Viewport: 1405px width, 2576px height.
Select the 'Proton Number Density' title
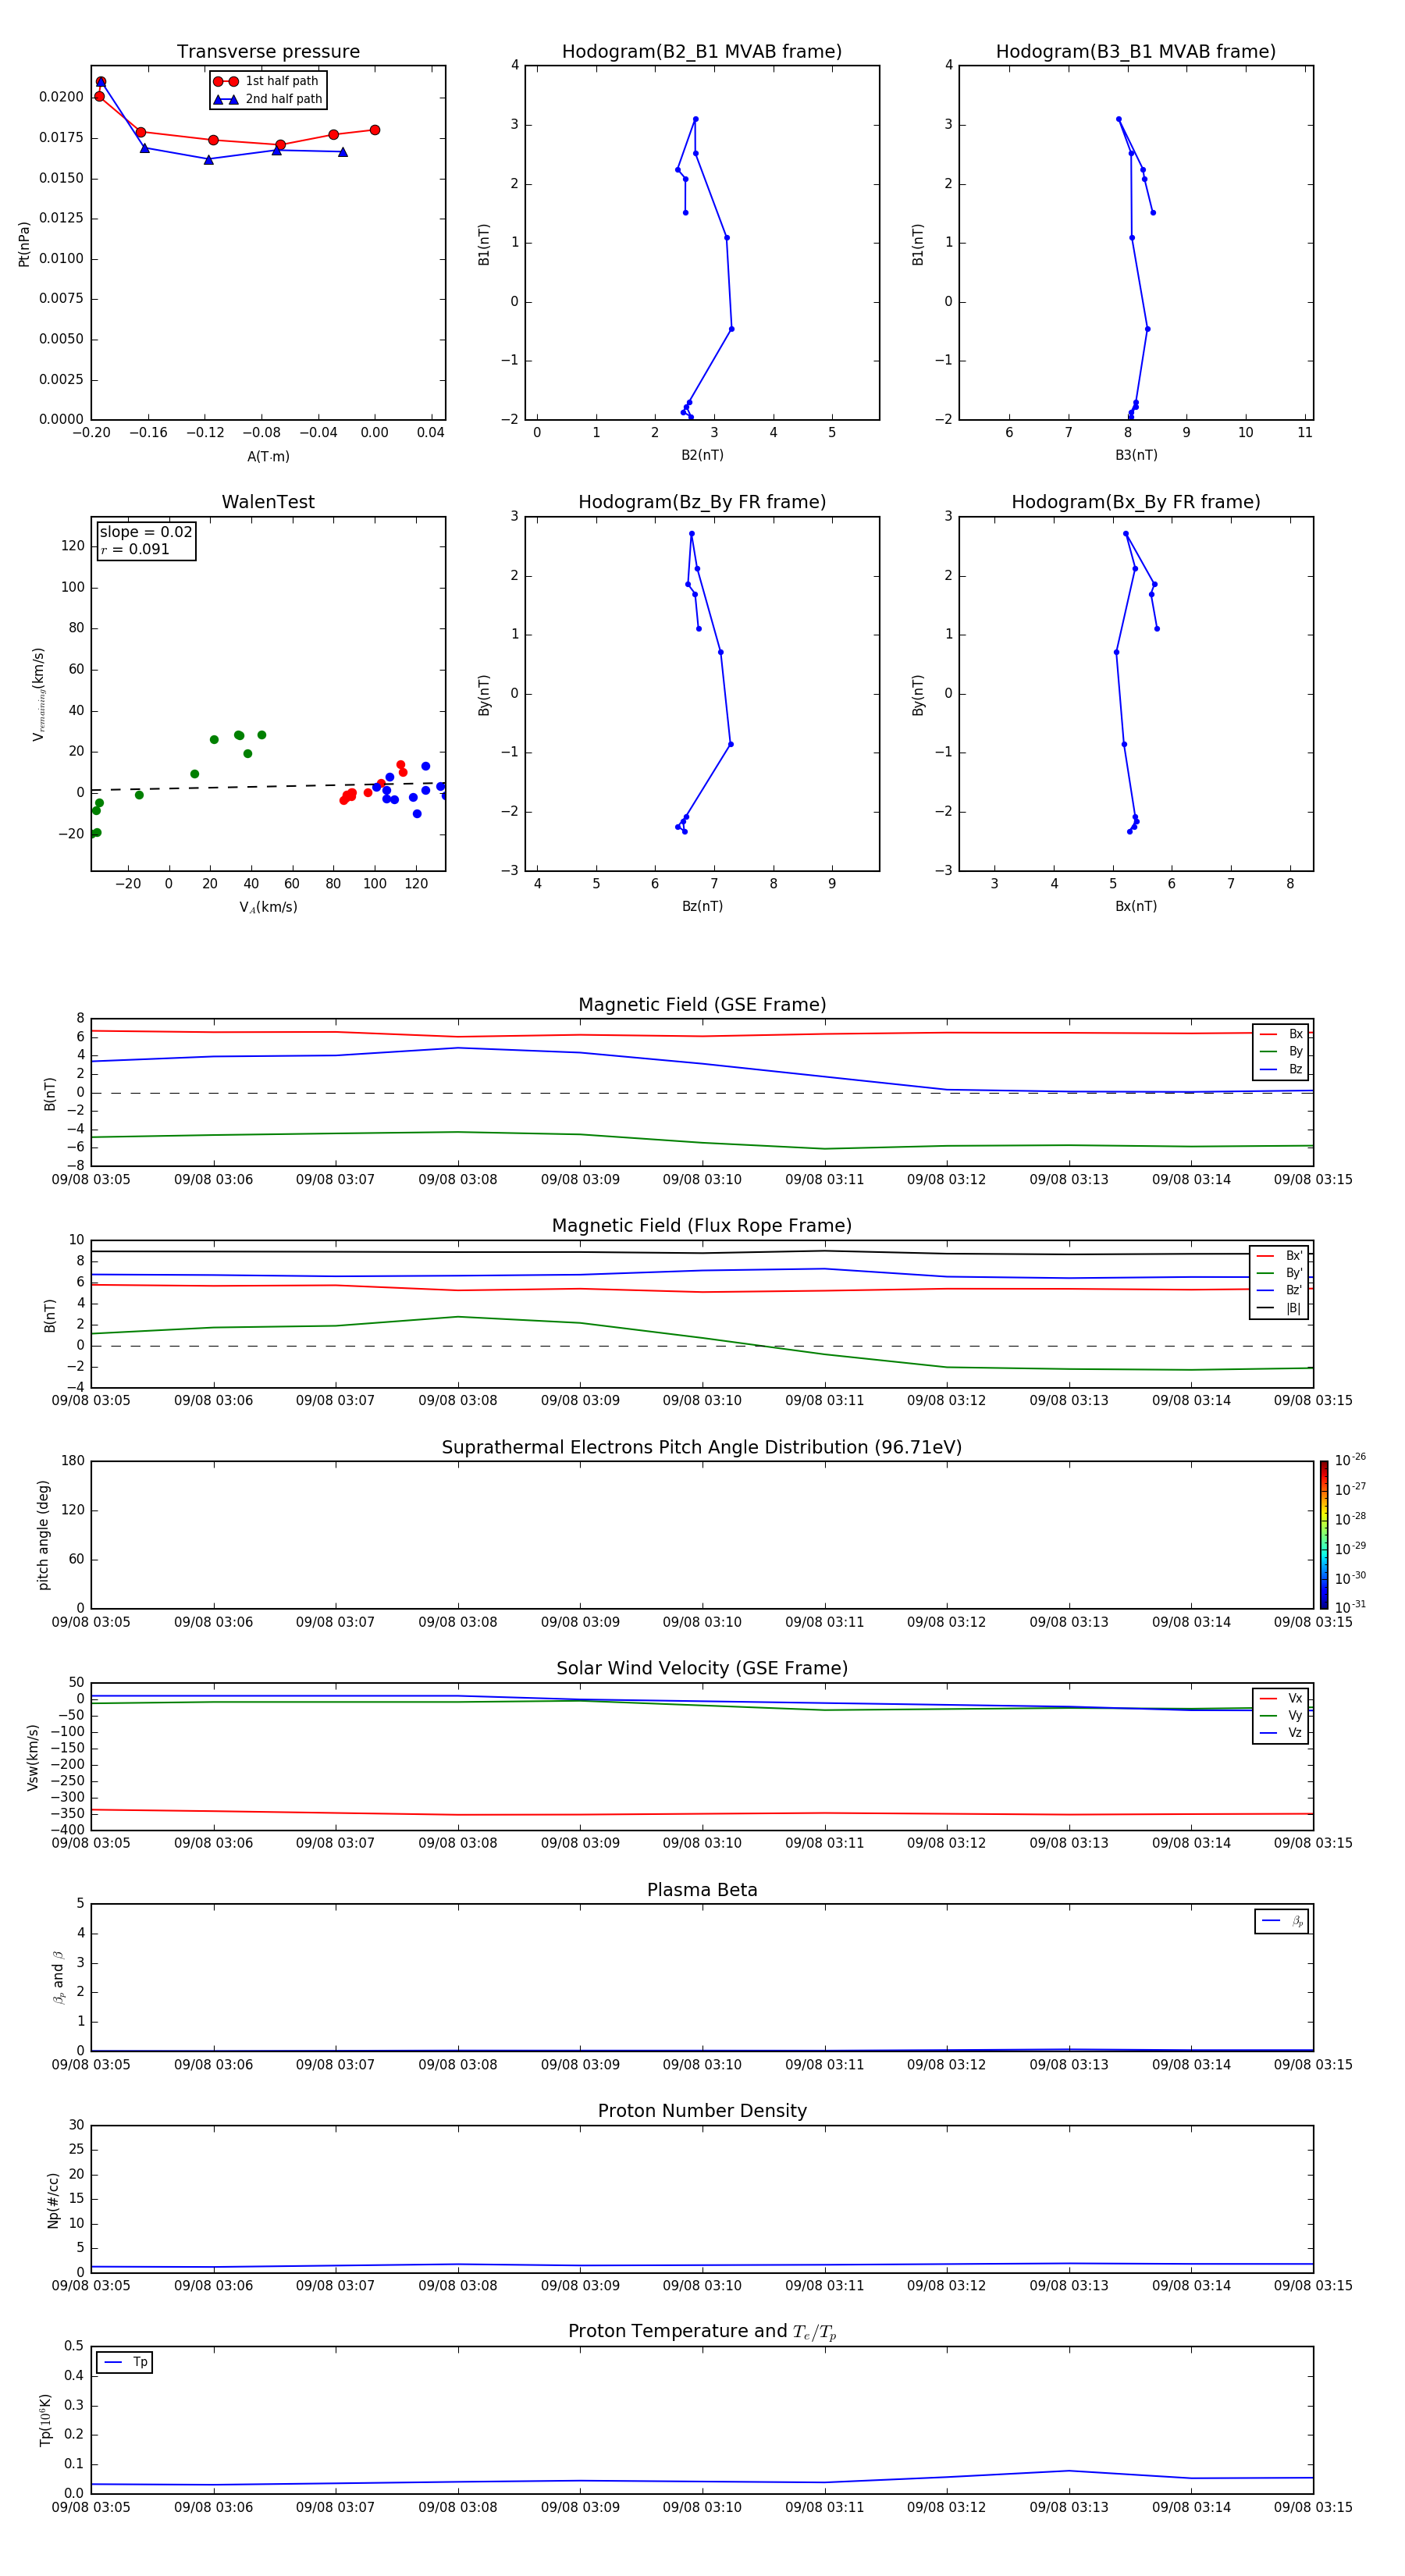point(702,2111)
